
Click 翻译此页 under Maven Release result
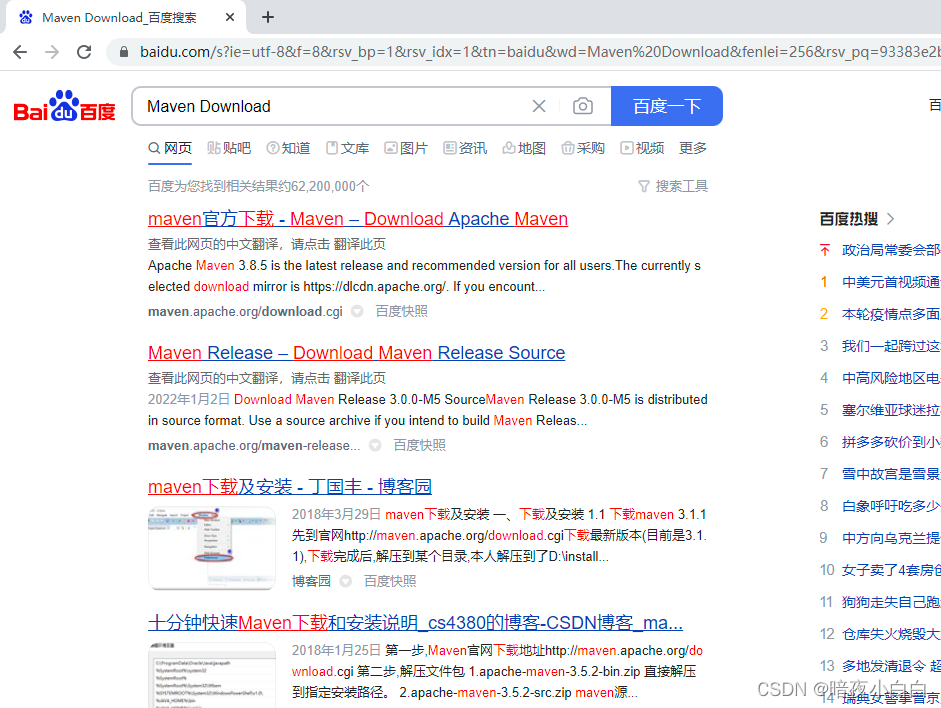pyautogui.click(x=359, y=378)
